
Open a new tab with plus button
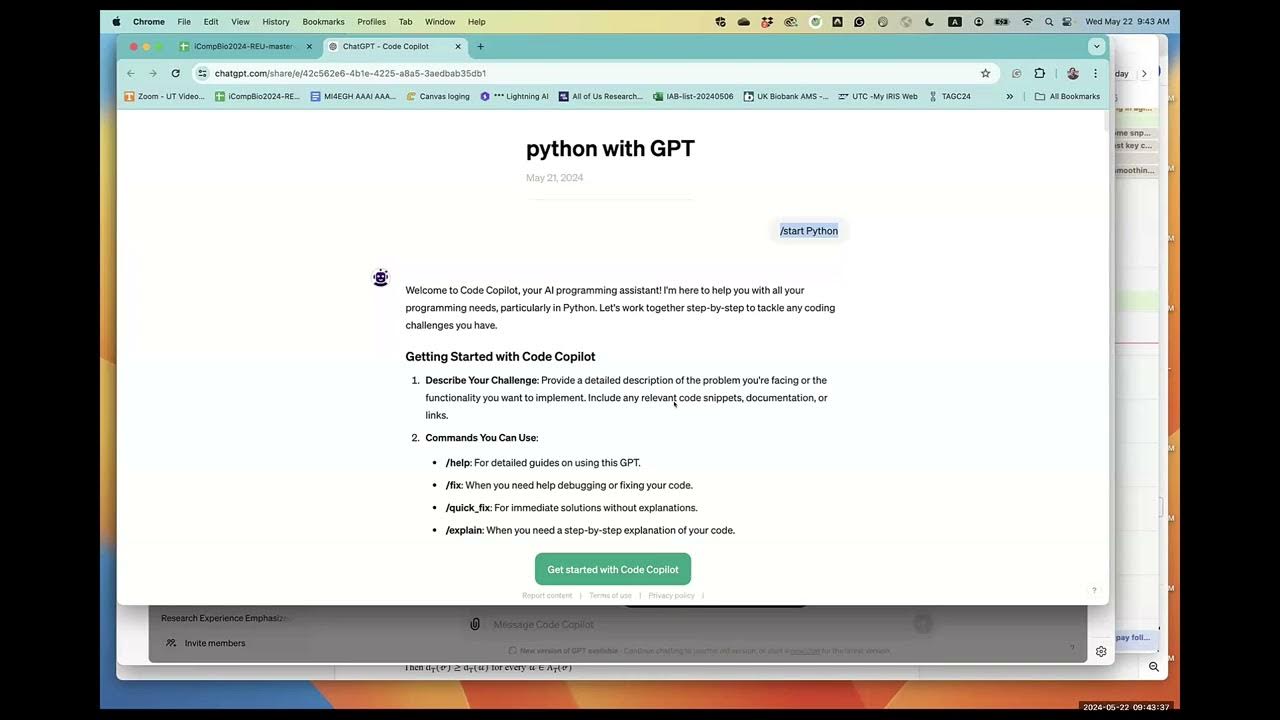[x=480, y=46]
